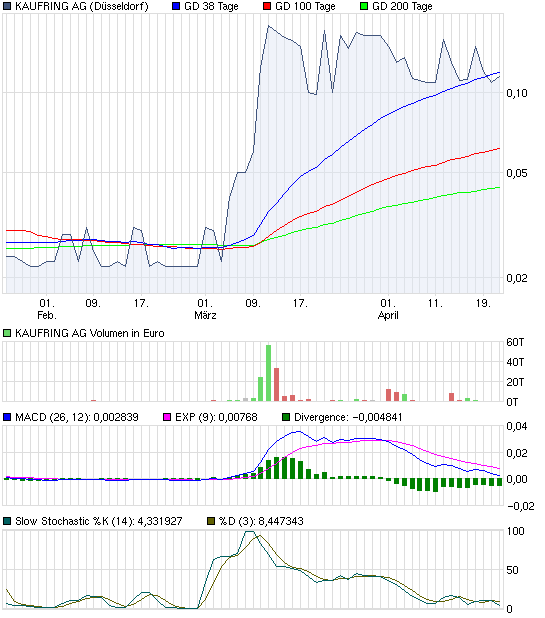This screenshot has height=618, width=545.
Task: Click the 'GD 38 Tage' legend label
Action: point(211,7)
